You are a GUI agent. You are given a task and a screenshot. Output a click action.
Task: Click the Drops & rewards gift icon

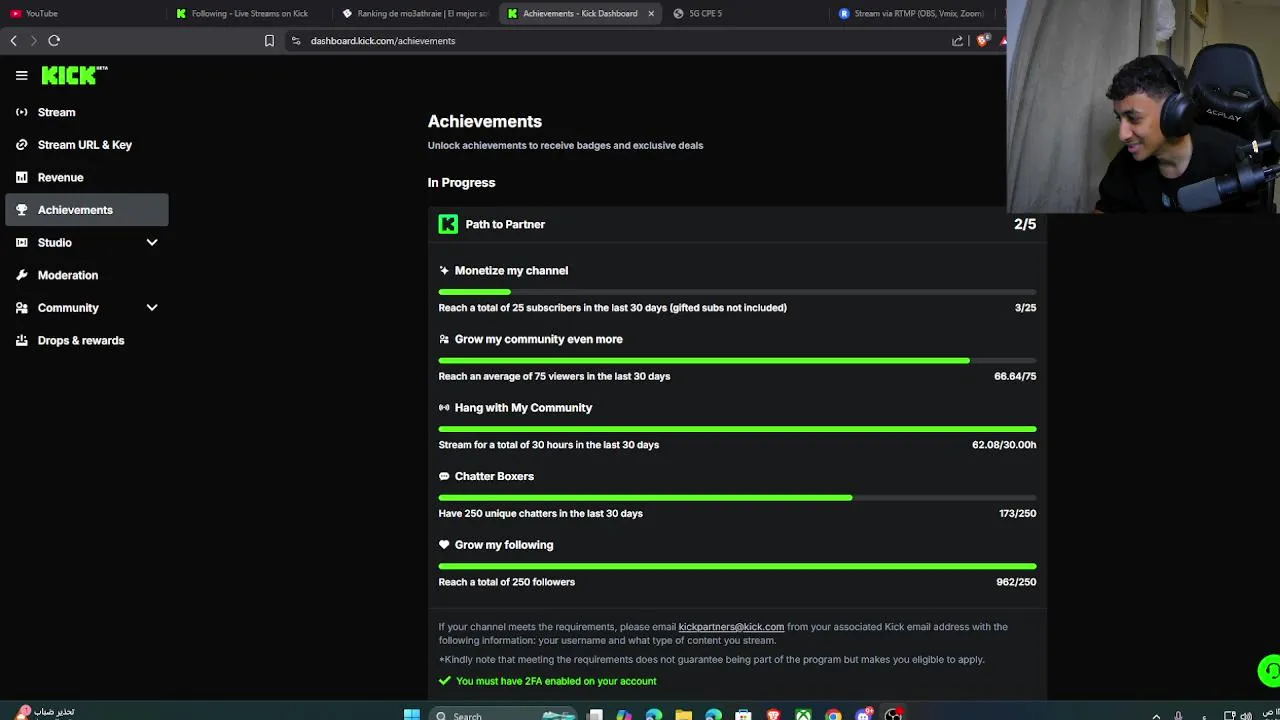21,340
